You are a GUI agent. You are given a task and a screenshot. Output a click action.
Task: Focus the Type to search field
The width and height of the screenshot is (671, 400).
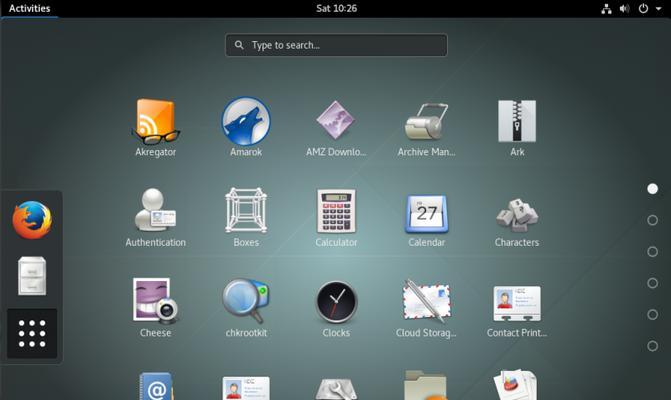point(336,45)
